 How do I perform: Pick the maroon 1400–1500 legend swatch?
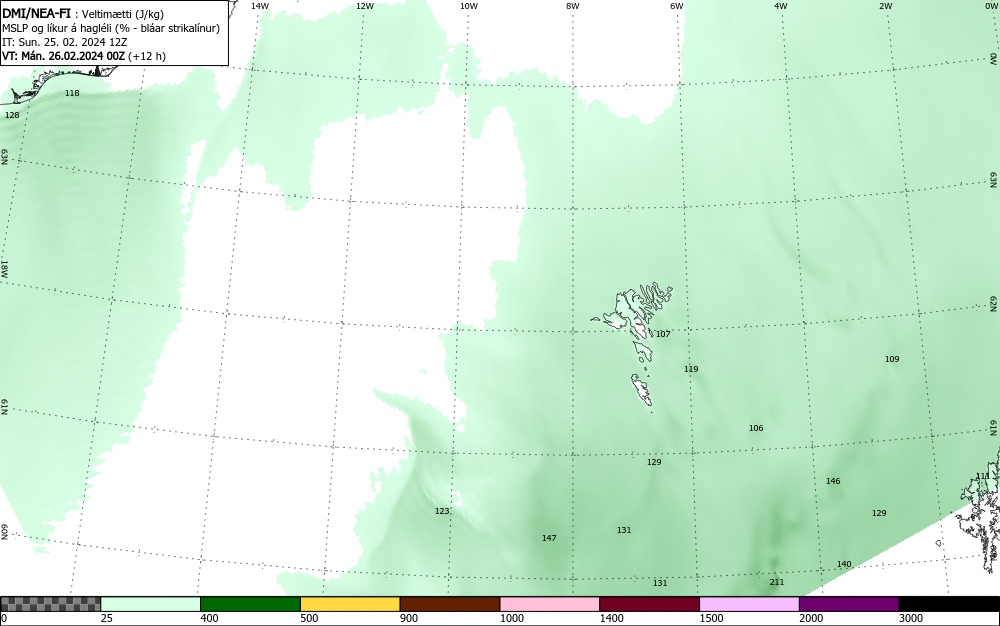click(x=649, y=604)
